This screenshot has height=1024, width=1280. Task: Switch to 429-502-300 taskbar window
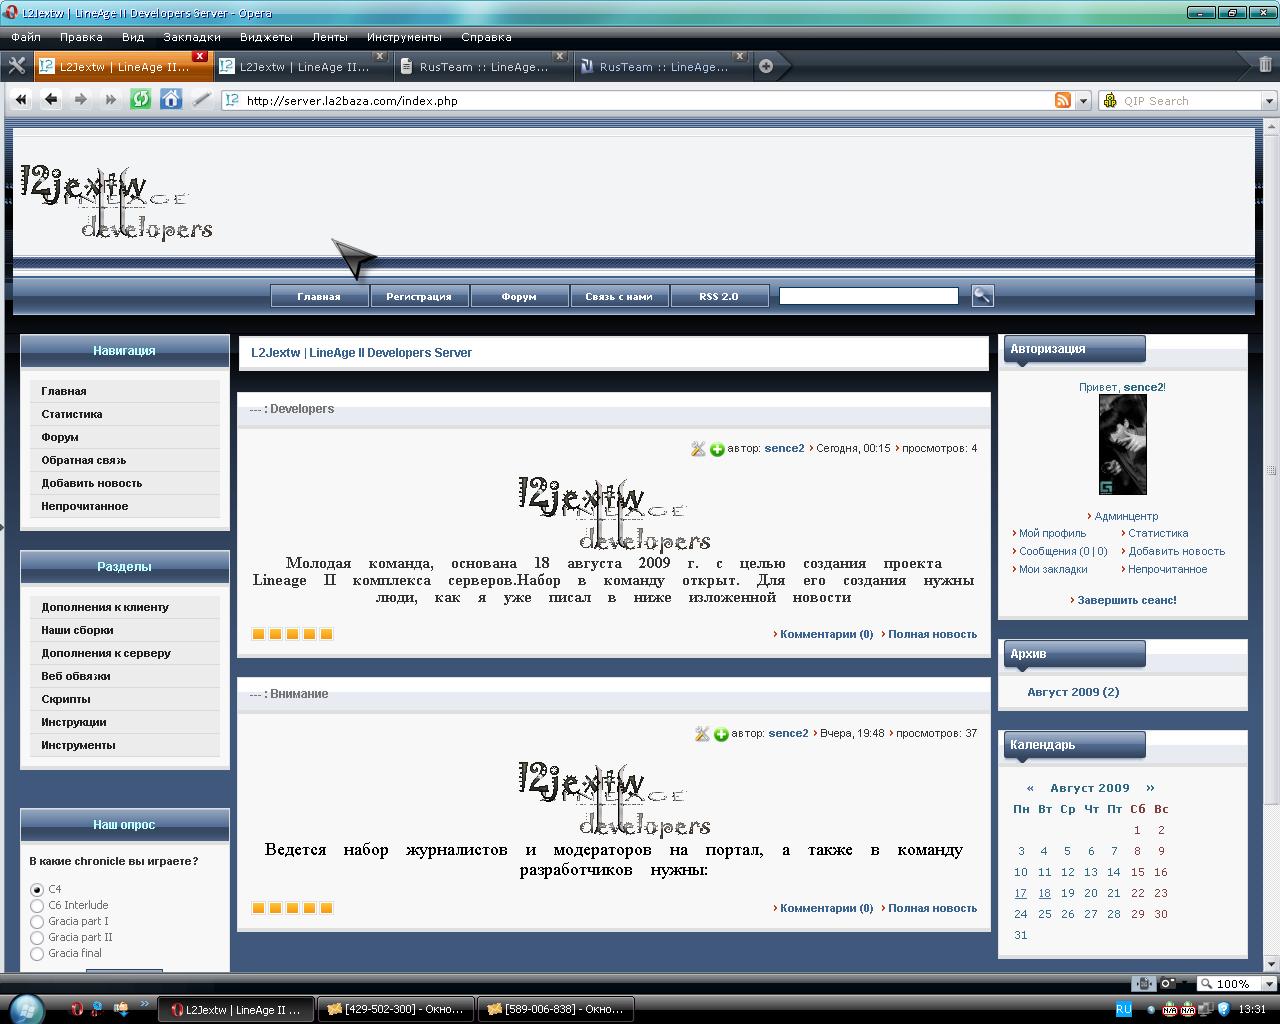(x=396, y=1009)
